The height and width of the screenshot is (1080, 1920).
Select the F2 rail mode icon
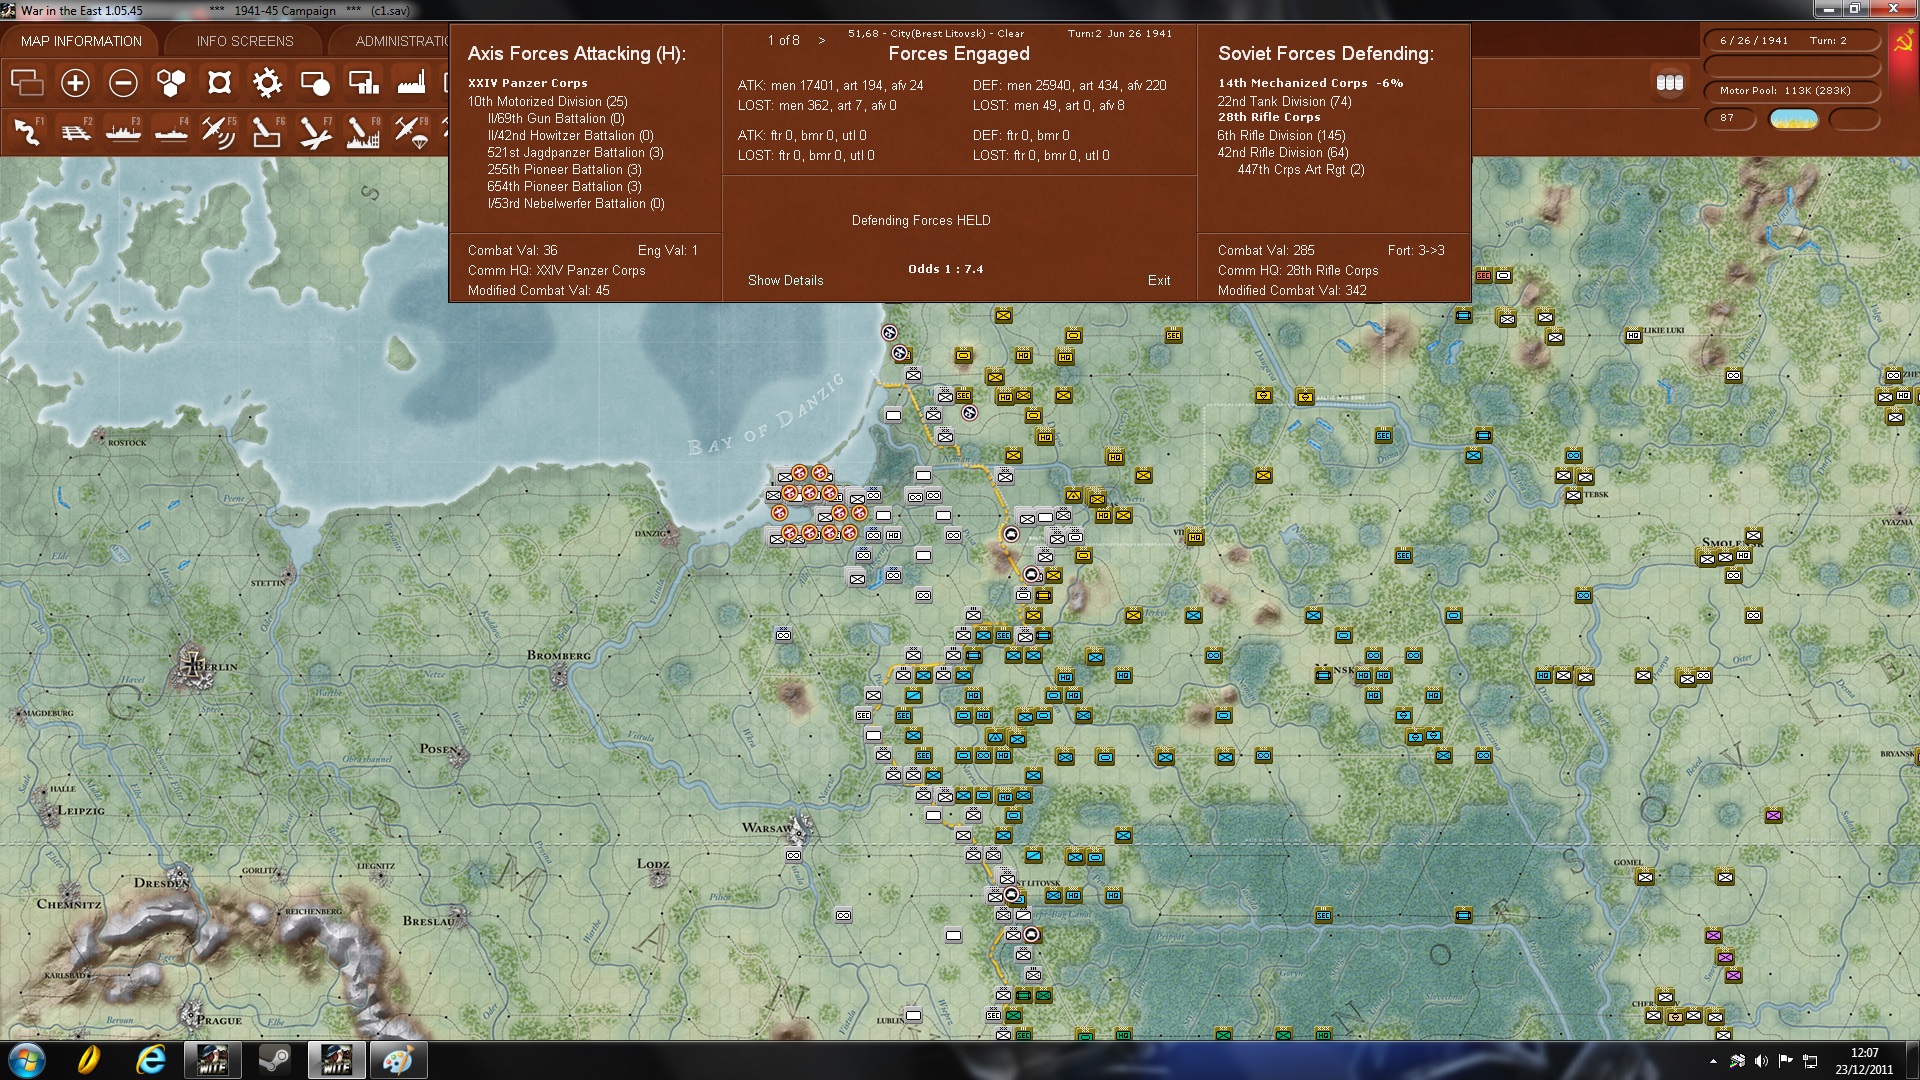click(x=75, y=131)
